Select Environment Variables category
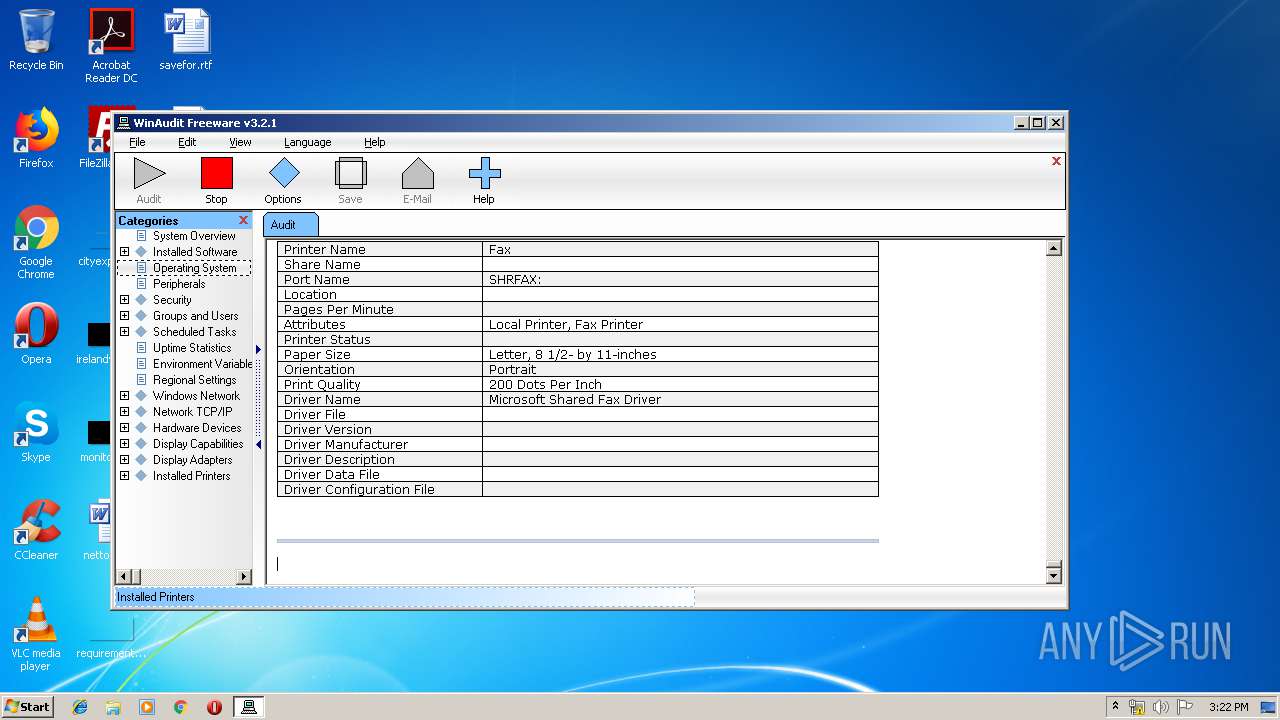The image size is (1280, 720). tap(202, 364)
